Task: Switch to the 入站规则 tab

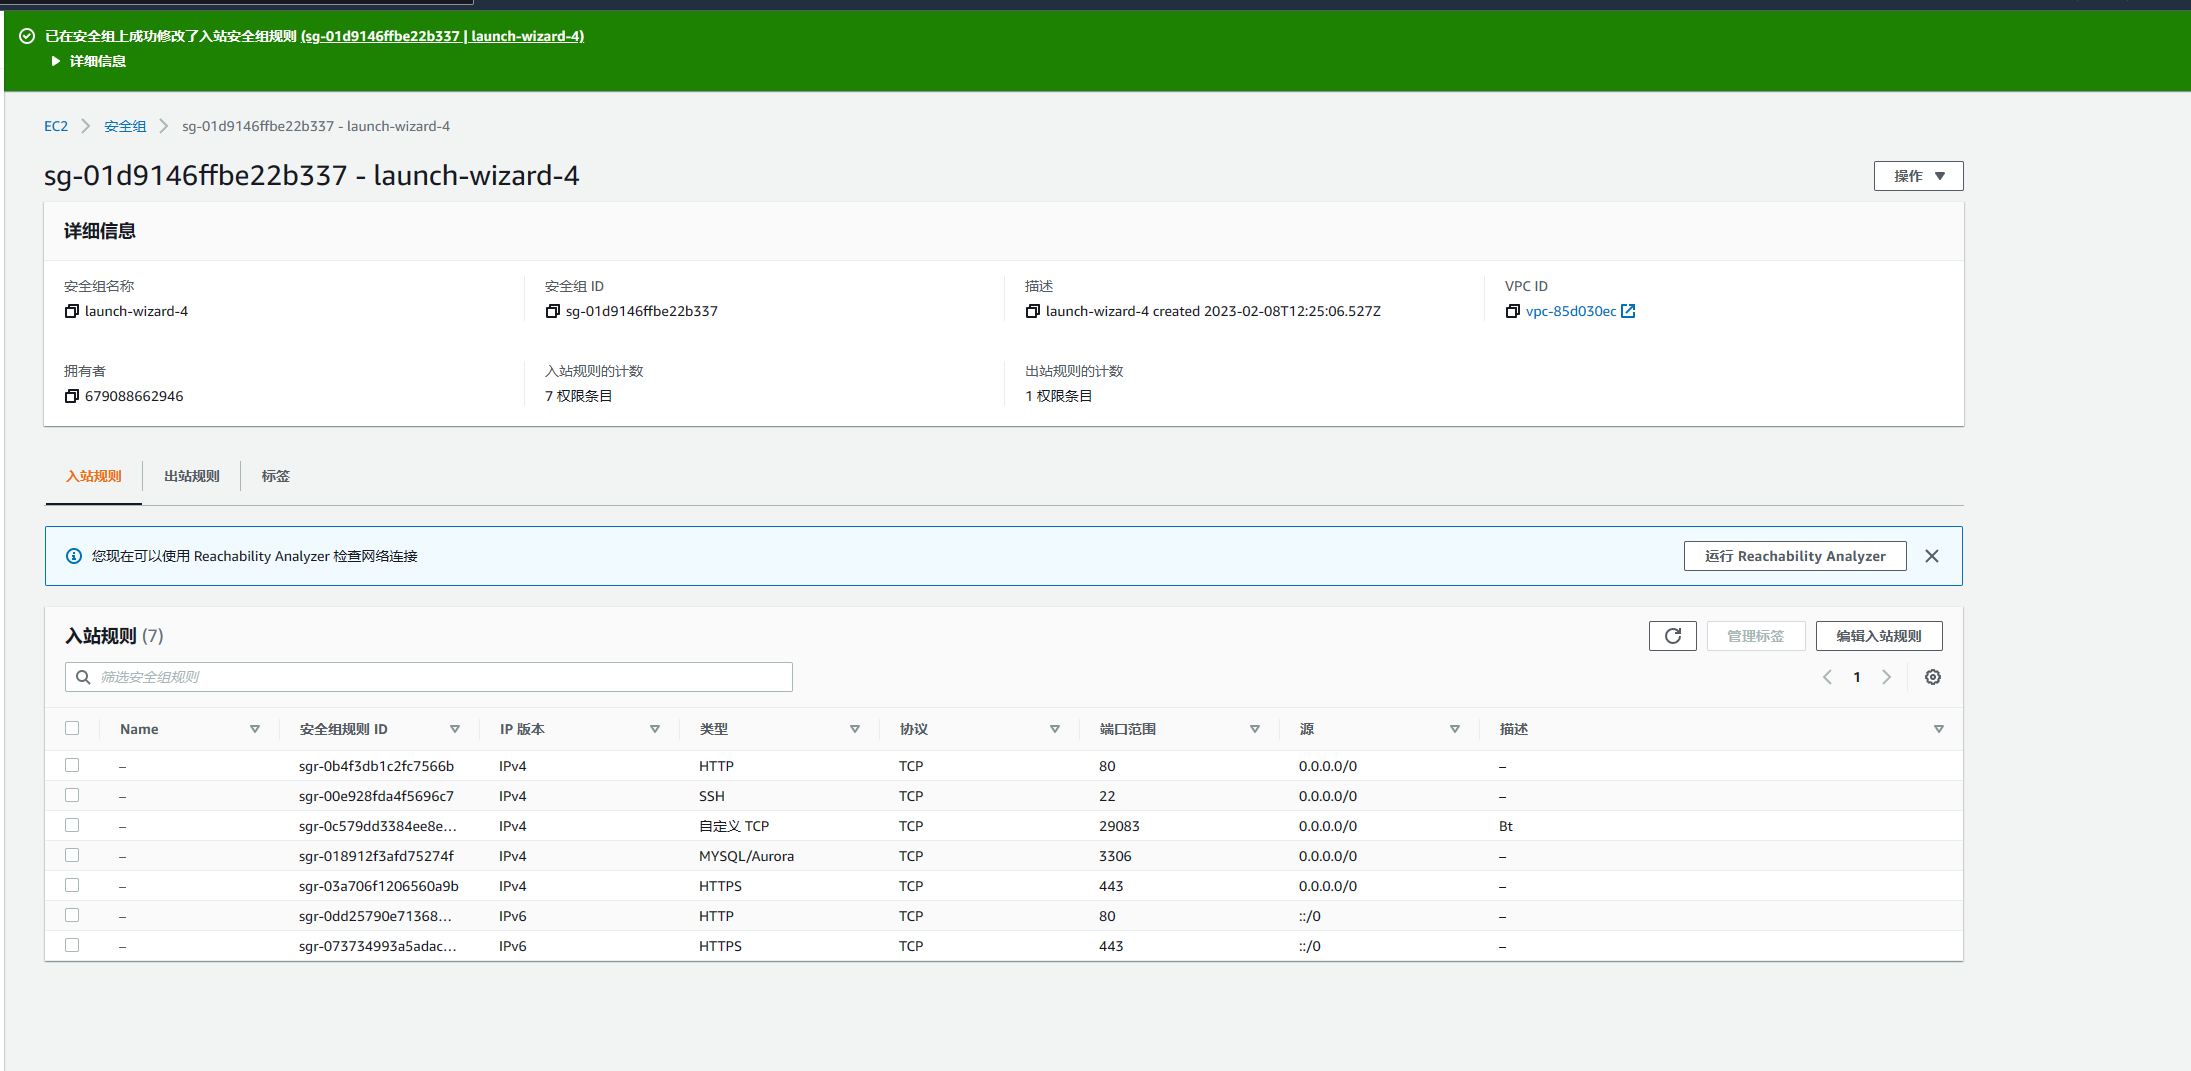Action: tap(94, 476)
